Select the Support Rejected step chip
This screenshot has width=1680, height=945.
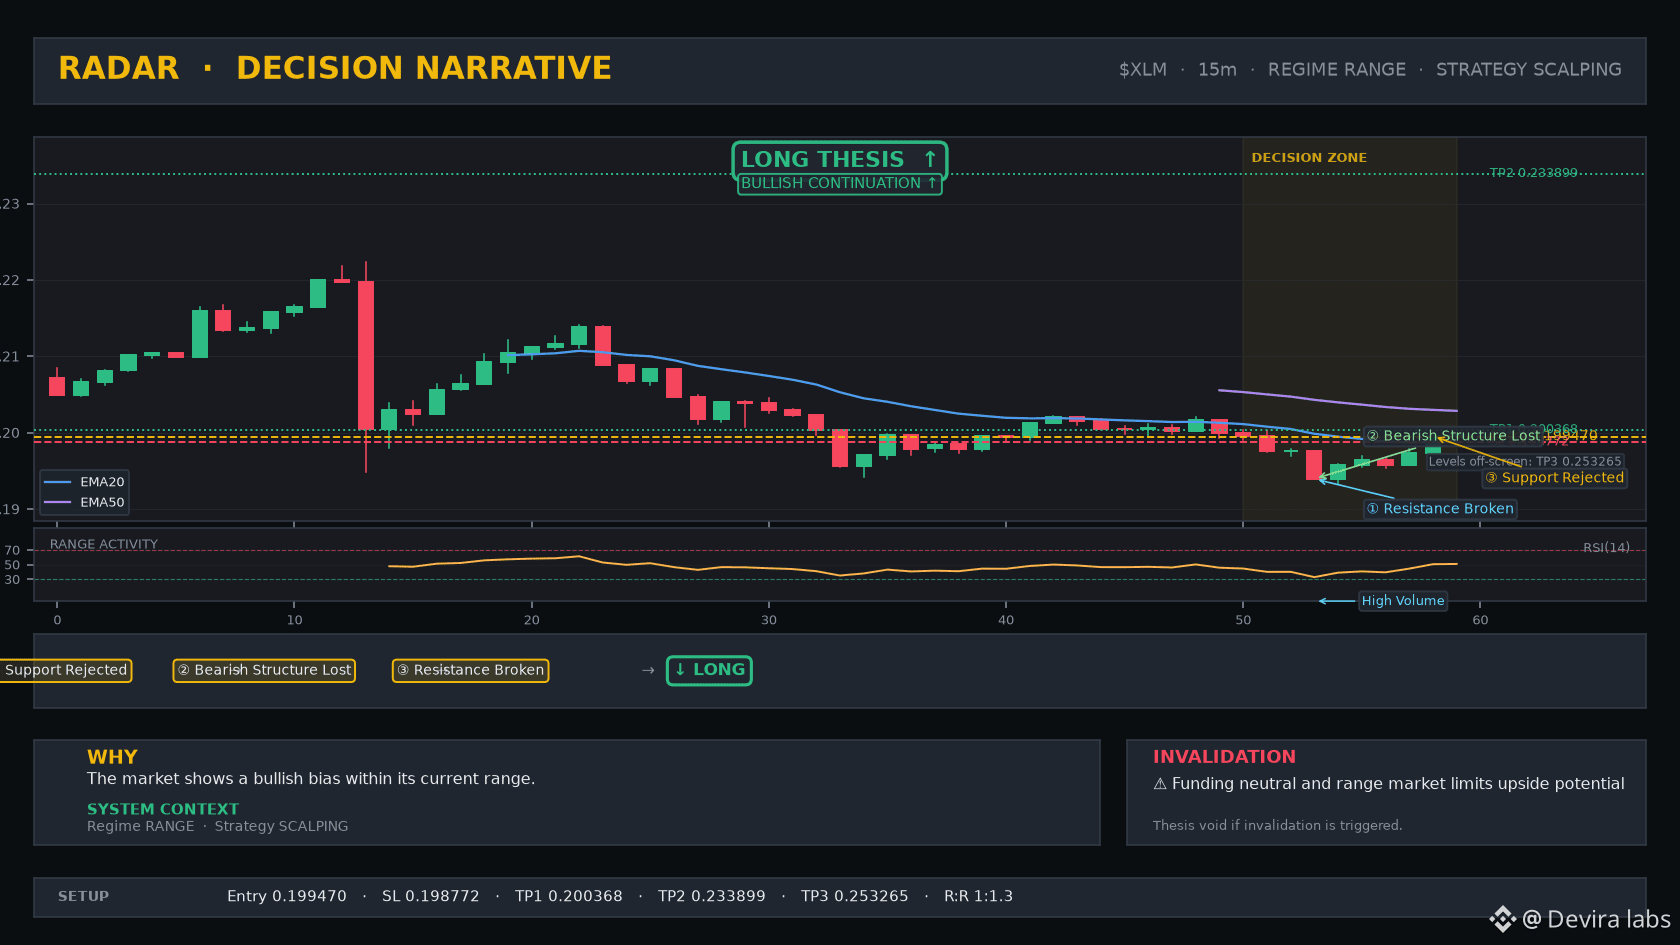coord(66,670)
